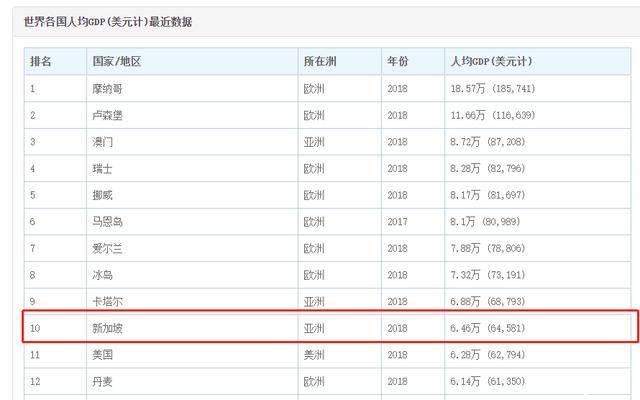Choose 挪威 from the table

103,195
